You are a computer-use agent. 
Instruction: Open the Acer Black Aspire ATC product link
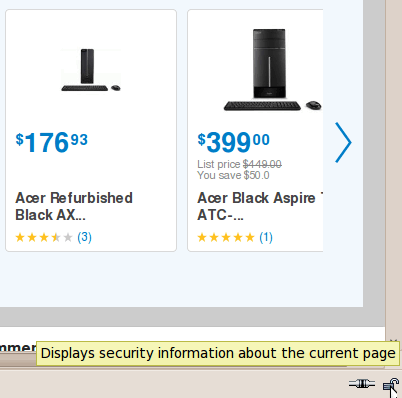(260, 206)
